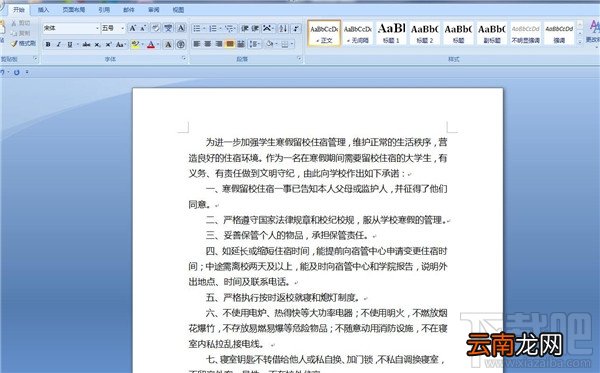Click the redo icon in quick access bar
This screenshot has height=373, width=600.
coord(16,72)
